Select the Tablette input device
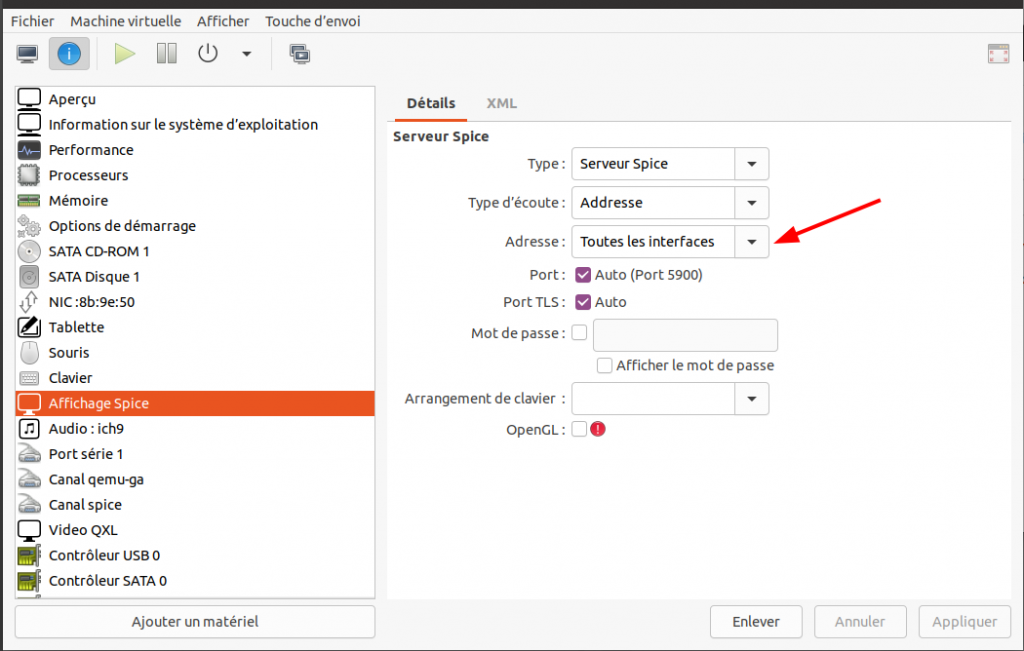This screenshot has width=1024, height=651. click(195, 327)
